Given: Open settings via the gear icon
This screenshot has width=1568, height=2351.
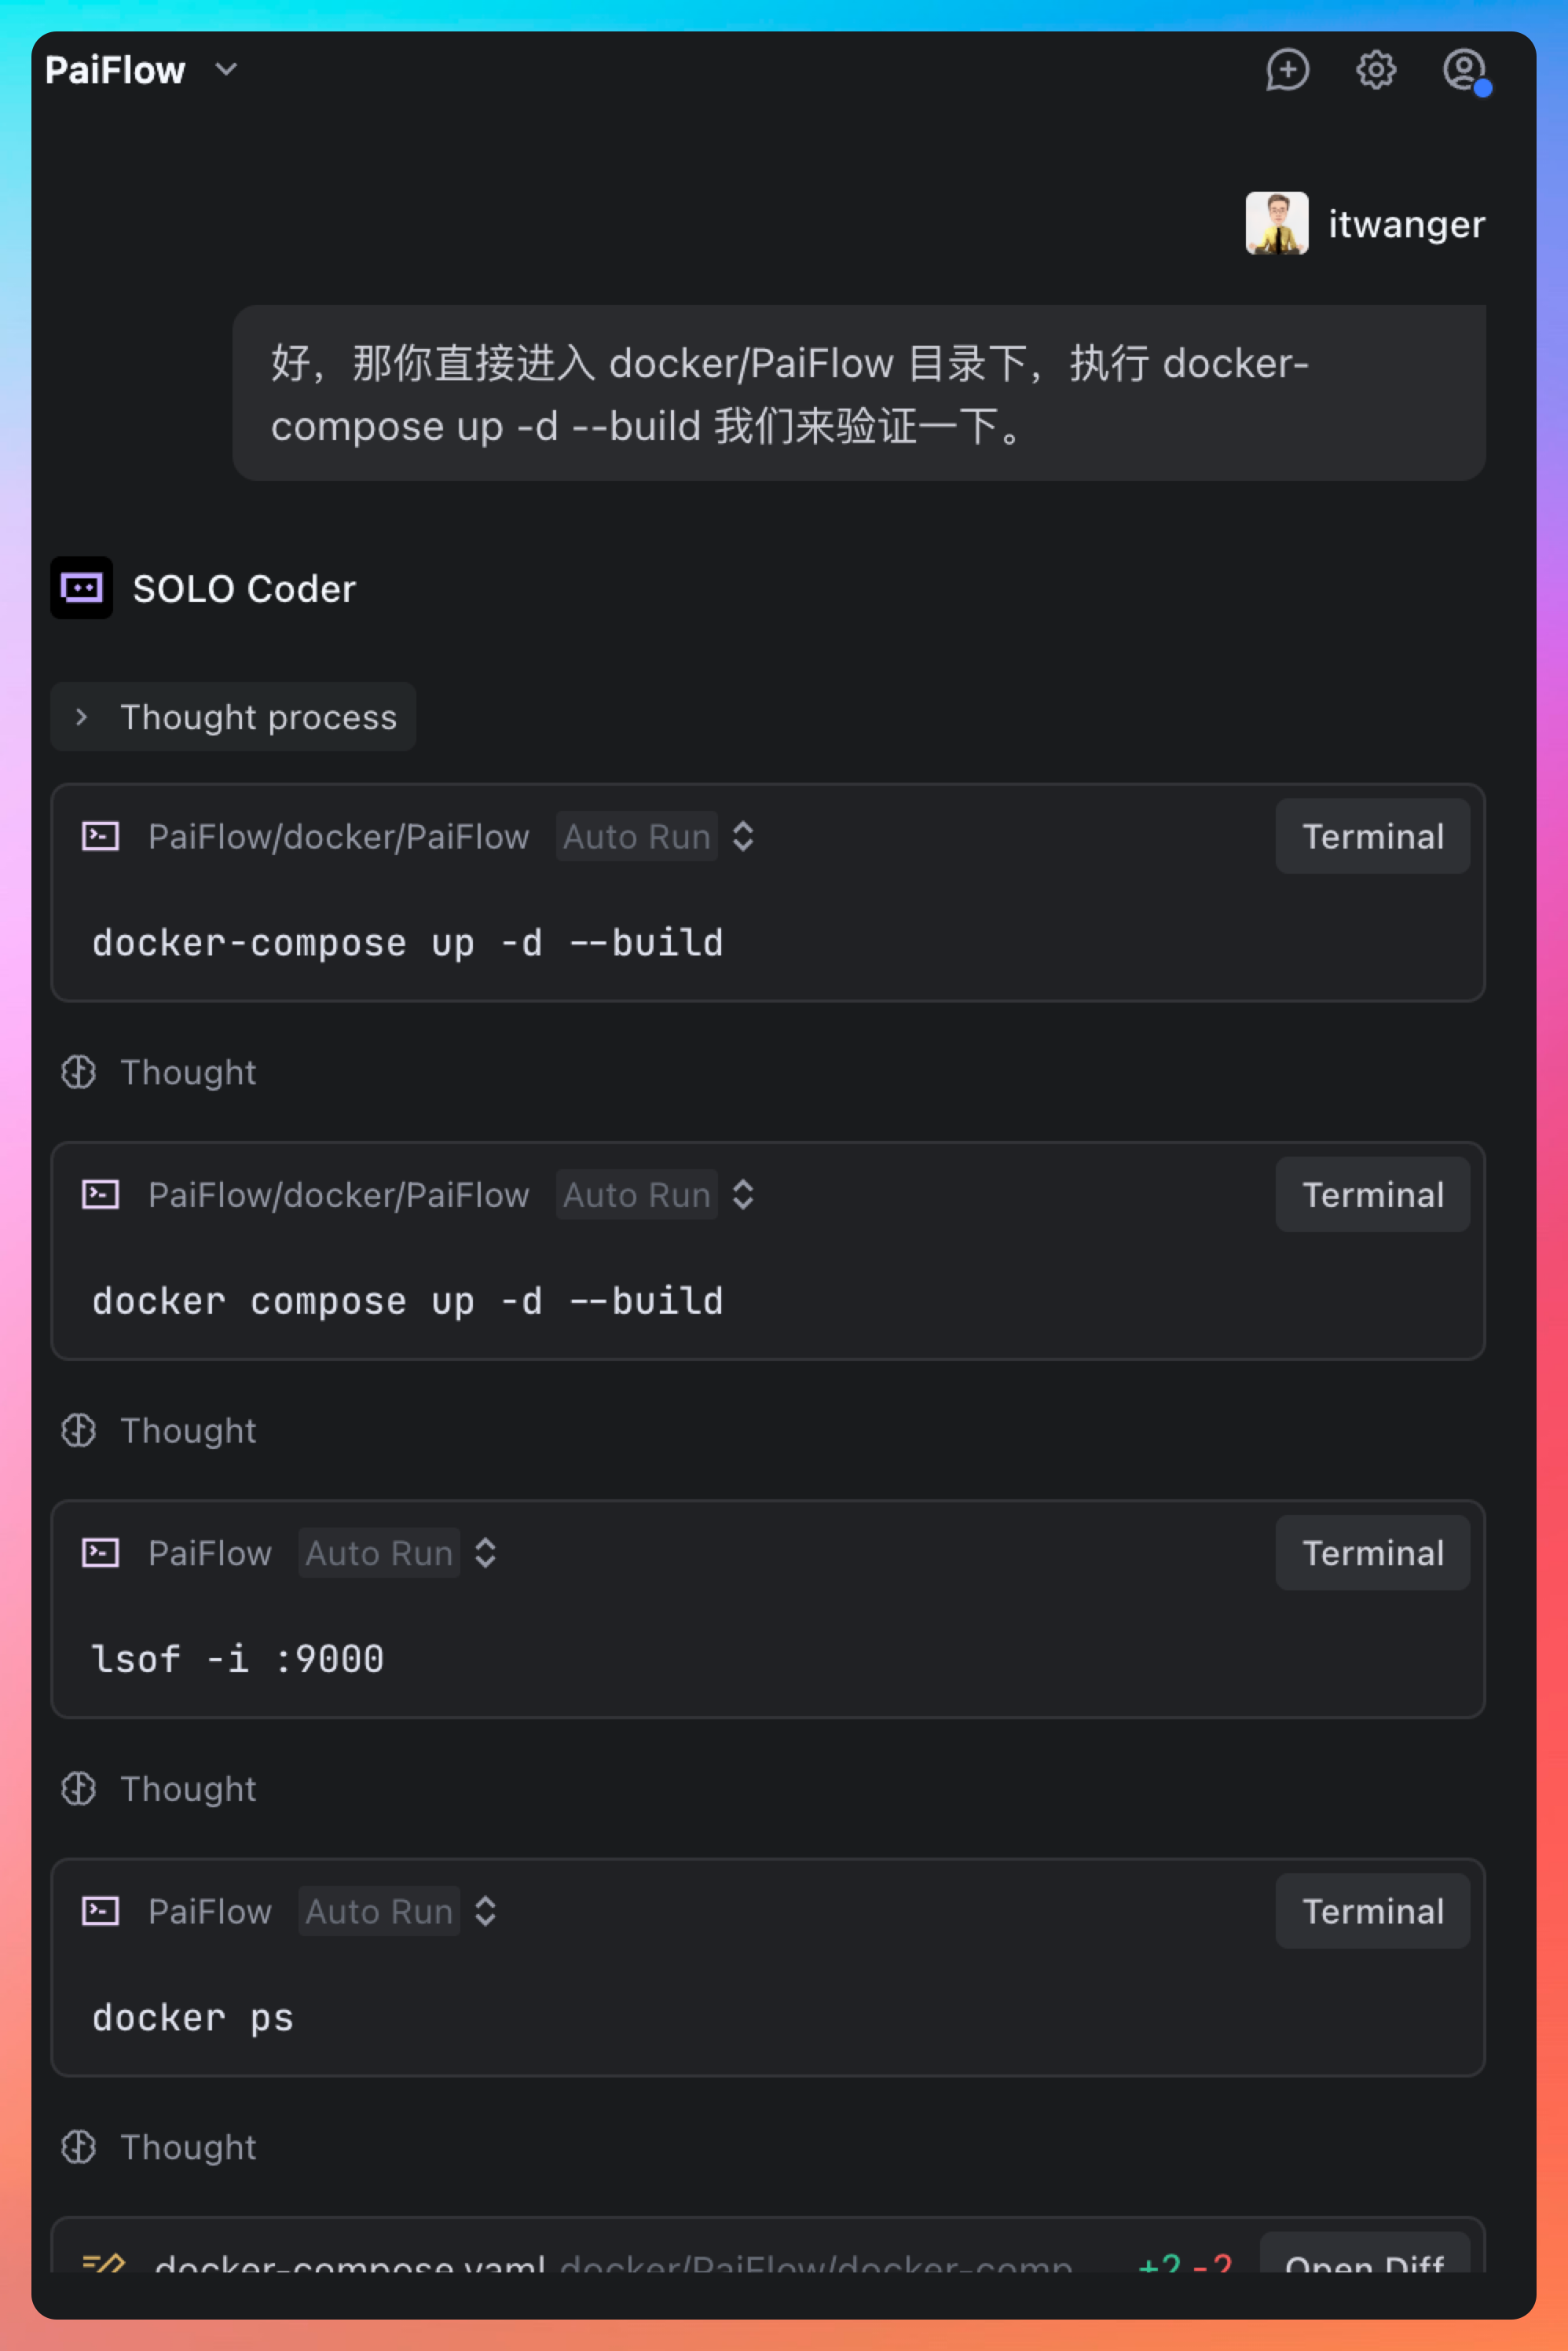Looking at the screenshot, I should coord(1376,70).
